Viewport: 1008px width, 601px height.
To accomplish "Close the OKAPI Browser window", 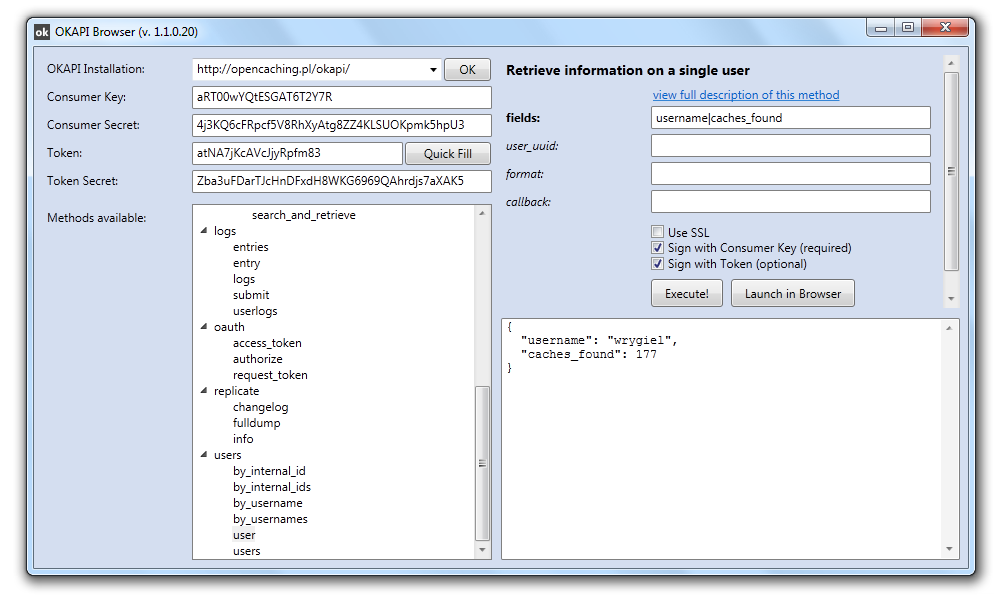I will pyautogui.click(x=945, y=27).
